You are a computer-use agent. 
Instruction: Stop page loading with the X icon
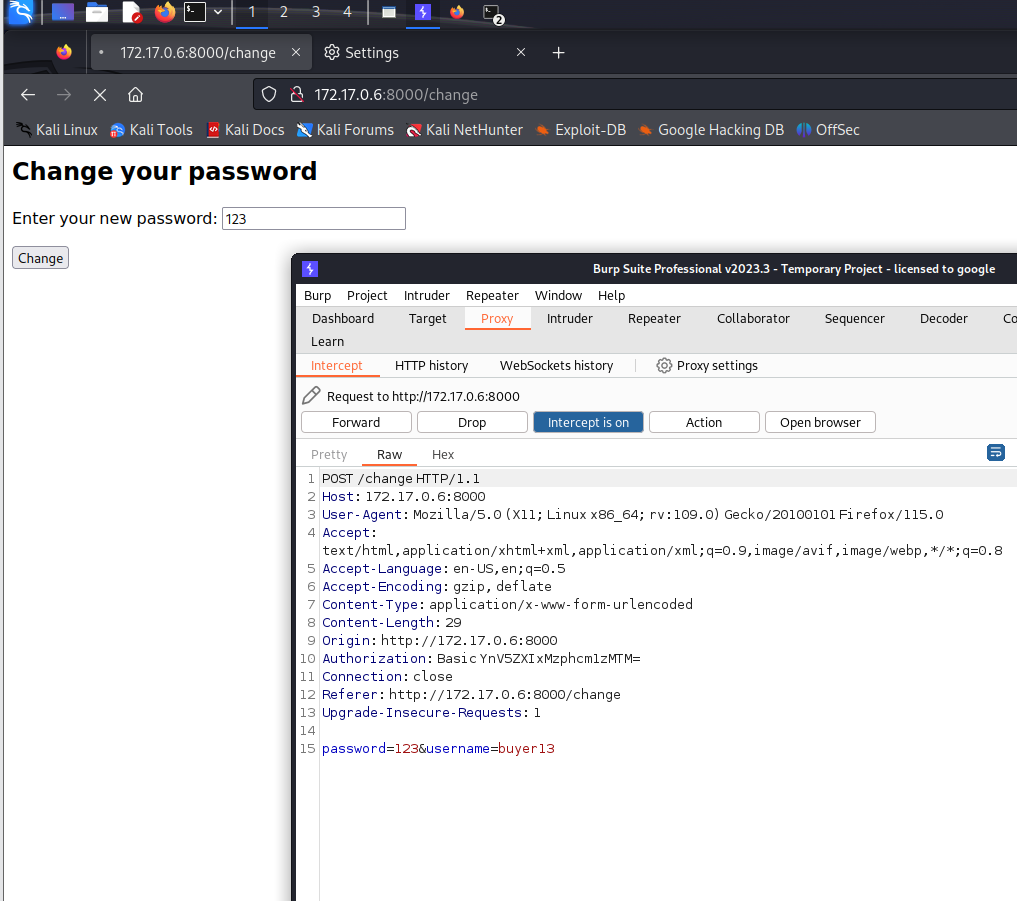click(x=99, y=95)
